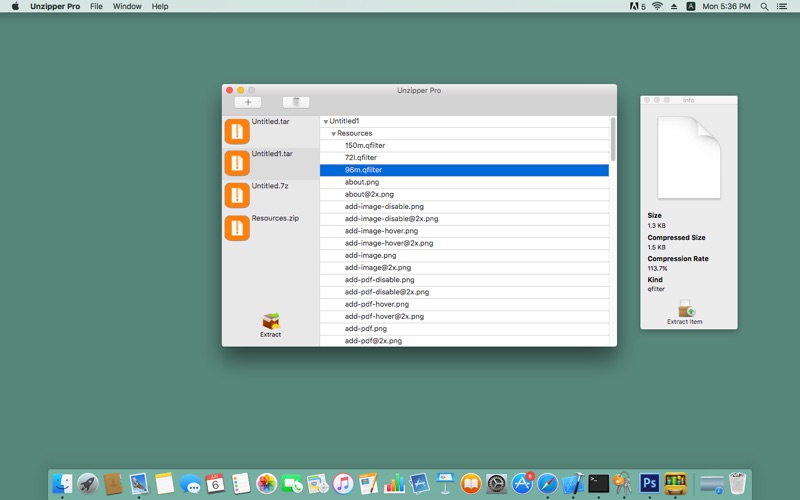Open Calendar from the Dock
Viewport: 800px width, 500px height.
(215, 483)
